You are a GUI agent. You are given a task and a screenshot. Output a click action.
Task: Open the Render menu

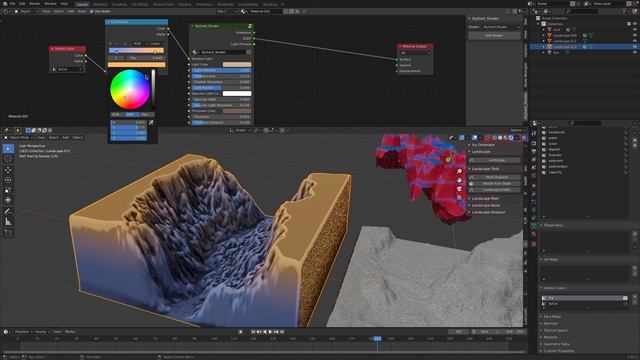point(35,4)
